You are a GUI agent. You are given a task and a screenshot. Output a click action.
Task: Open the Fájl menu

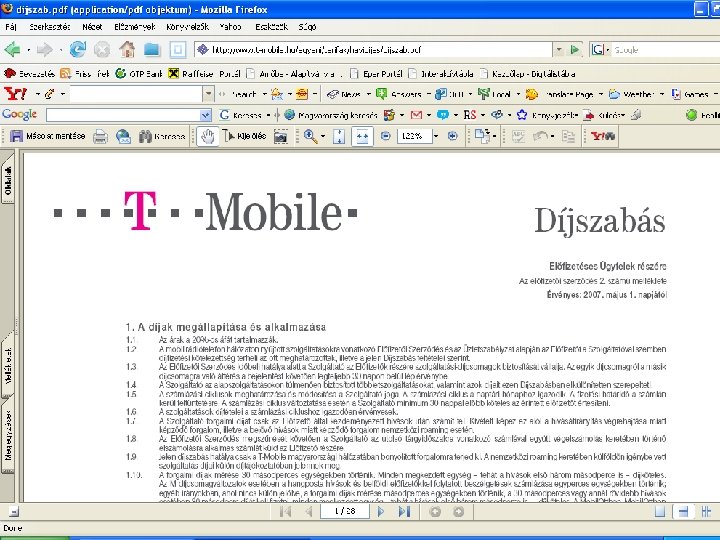11,27
